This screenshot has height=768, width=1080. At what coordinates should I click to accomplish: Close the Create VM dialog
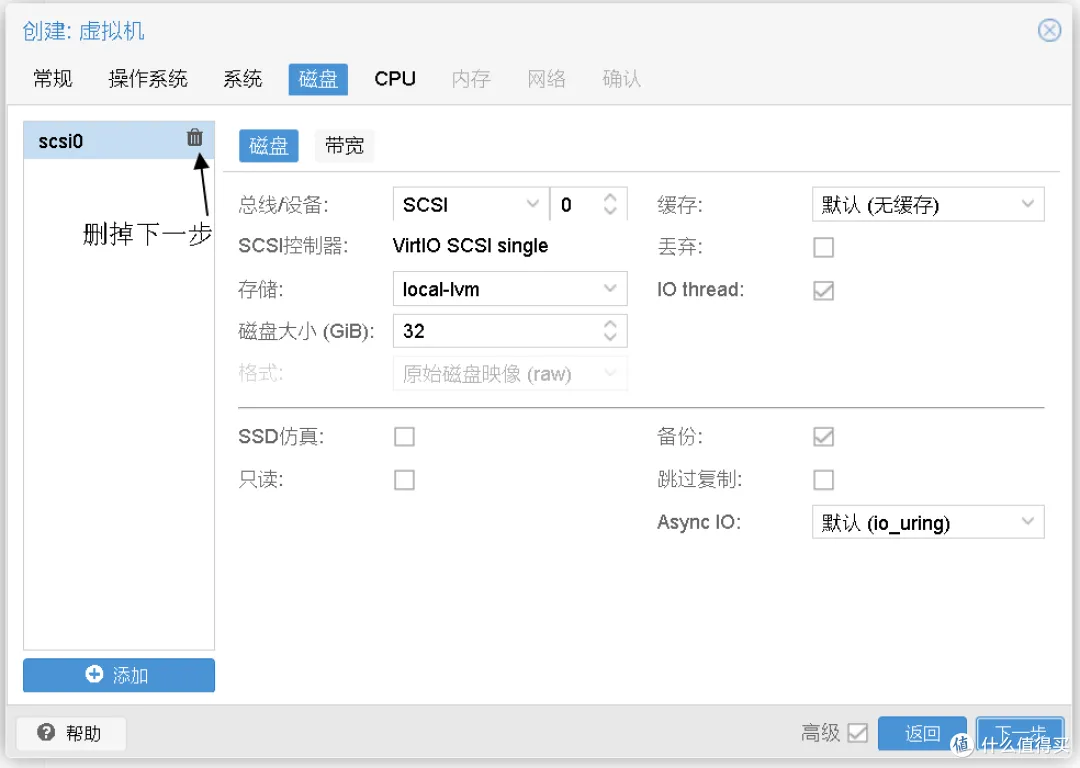point(1049,30)
